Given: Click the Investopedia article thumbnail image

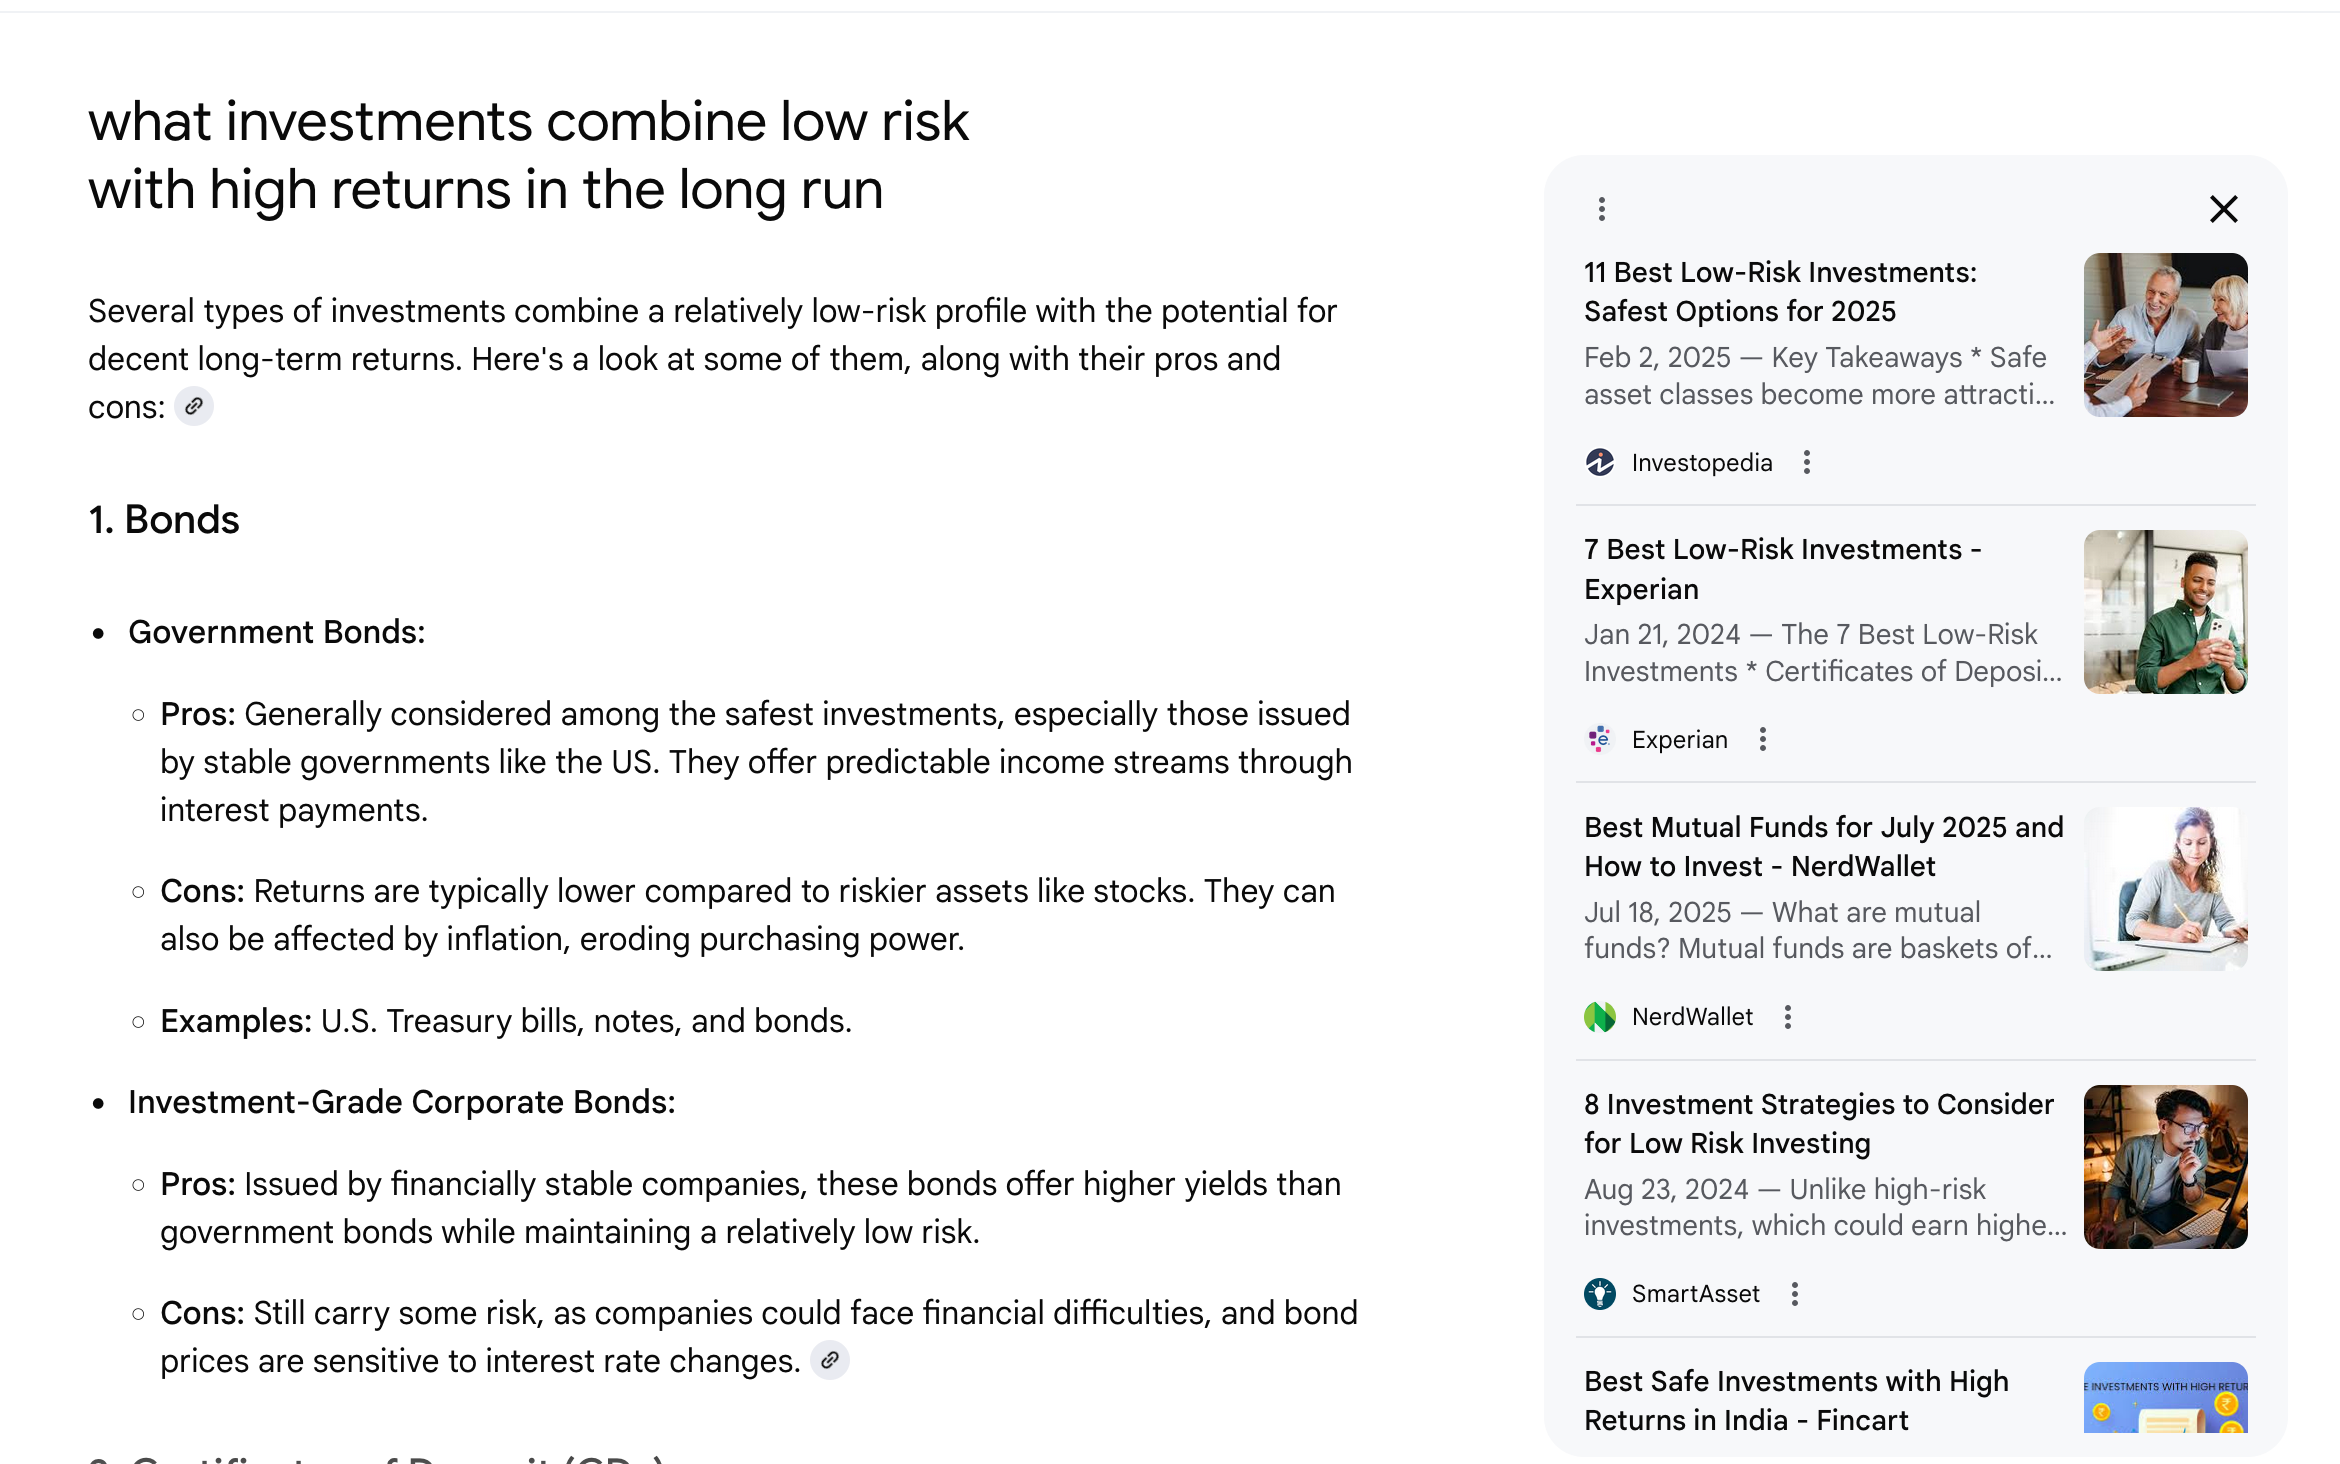Looking at the screenshot, I should 2165,335.
